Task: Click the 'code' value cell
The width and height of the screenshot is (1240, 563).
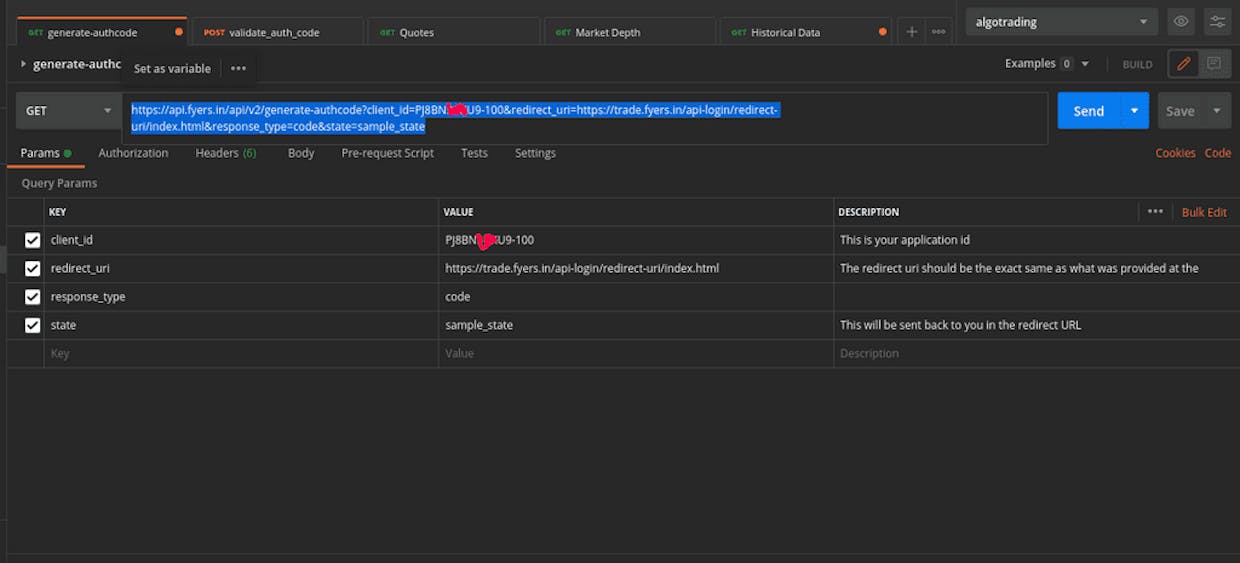Action: pyautogui.click(x=636, y=297)
